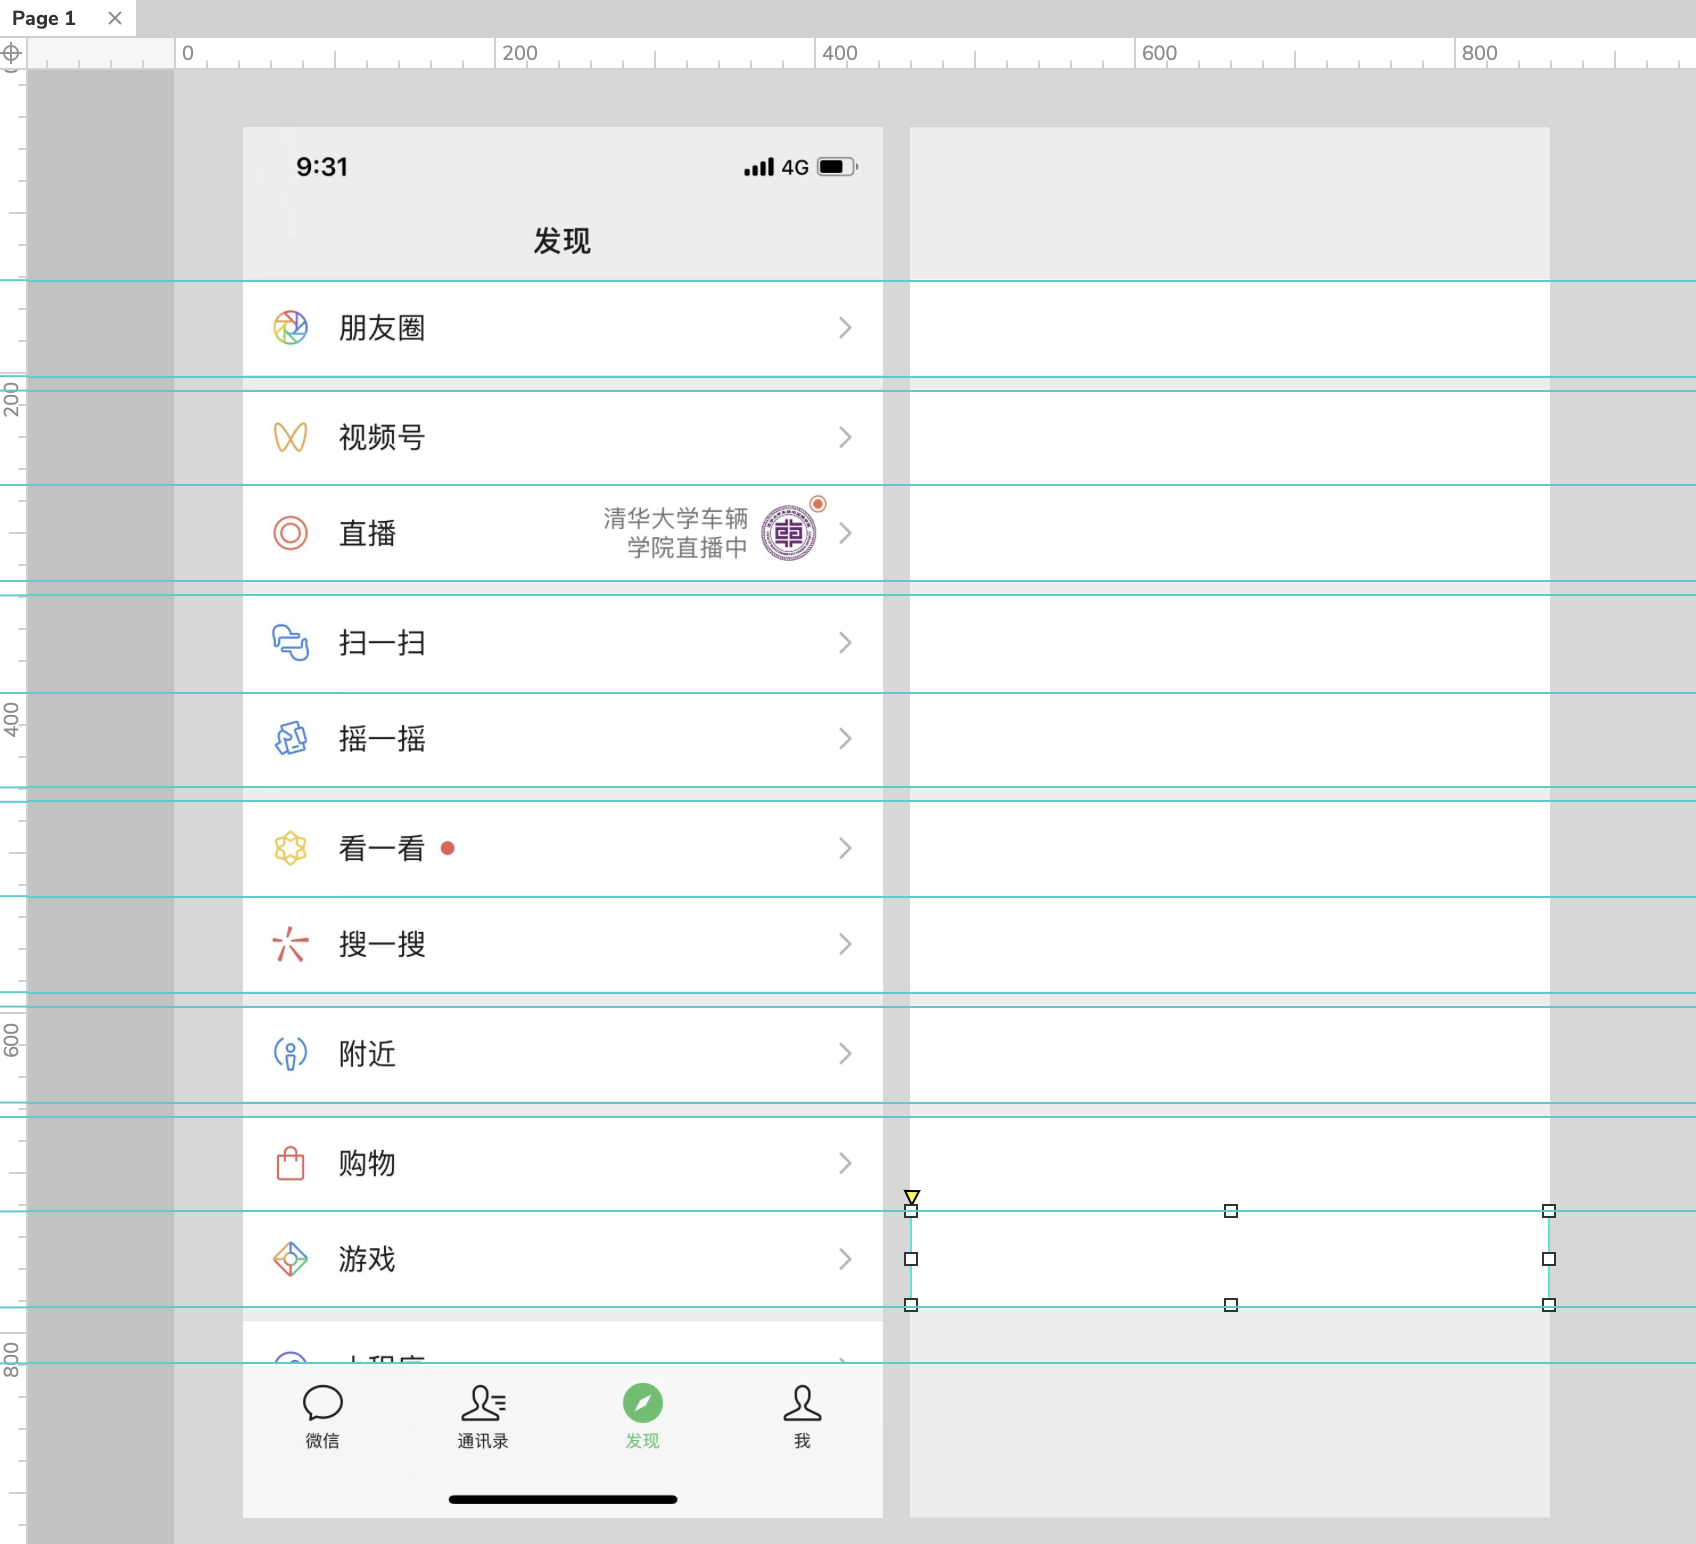Open the chevron on 直播 row

pyautogui.click(x=845, y=533)
